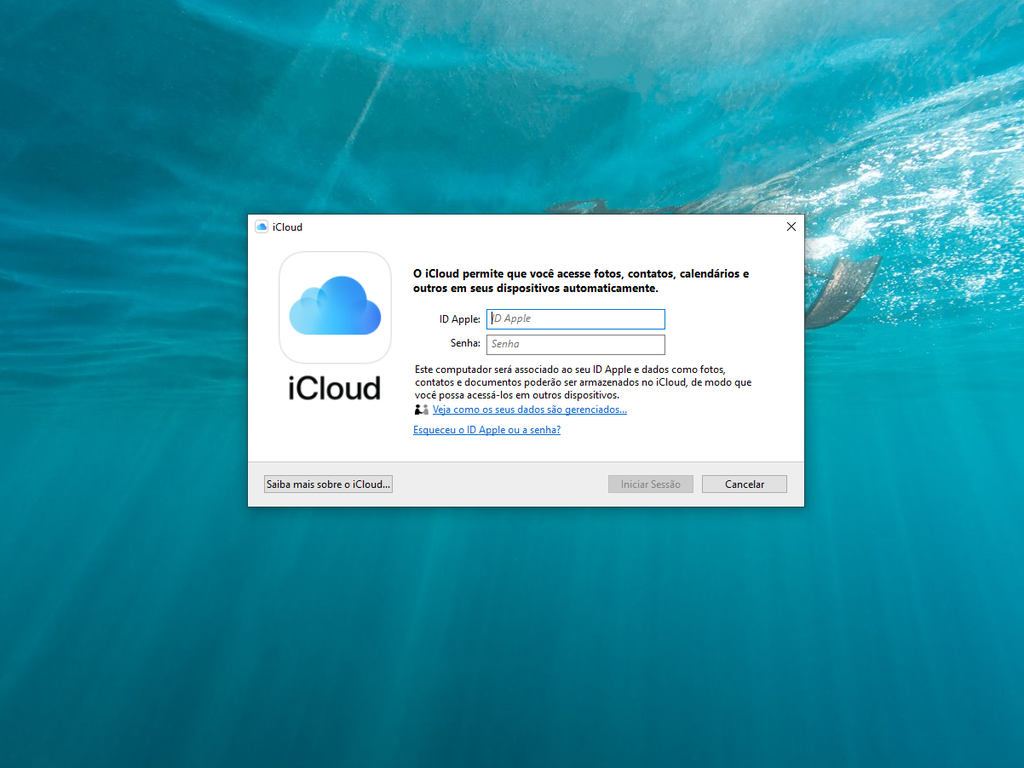Viewport: 1024px width, 768px height.
Task: Click the data privacy people icon
Action: (x=421, y=409)
